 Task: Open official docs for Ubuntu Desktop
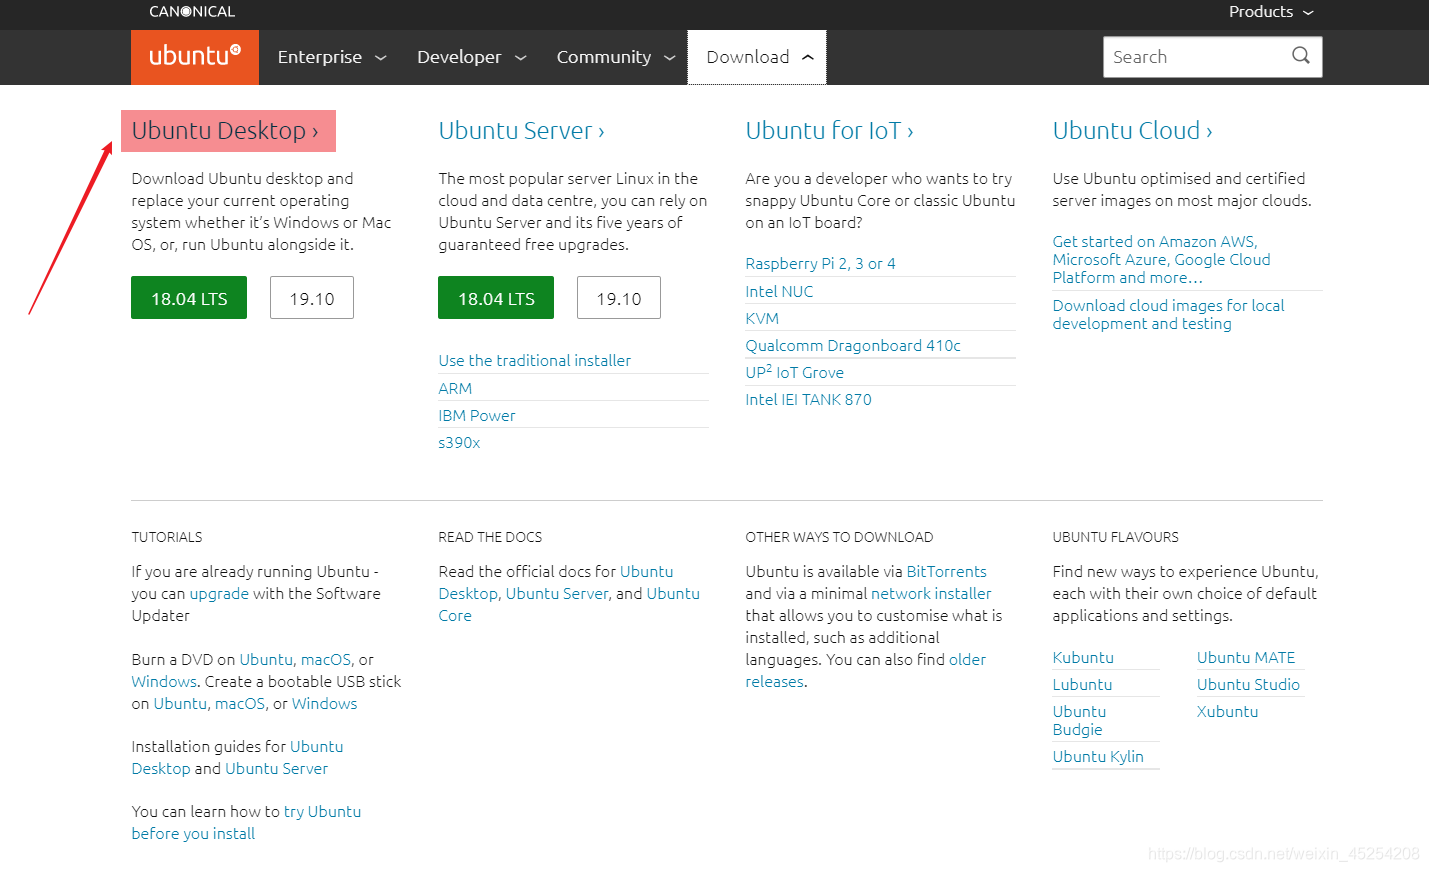point(556,582)
